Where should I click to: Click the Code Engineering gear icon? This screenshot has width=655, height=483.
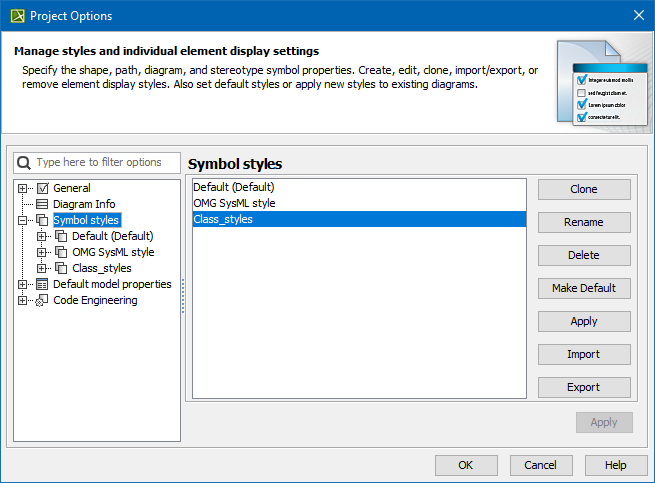(x=43, y=300)
